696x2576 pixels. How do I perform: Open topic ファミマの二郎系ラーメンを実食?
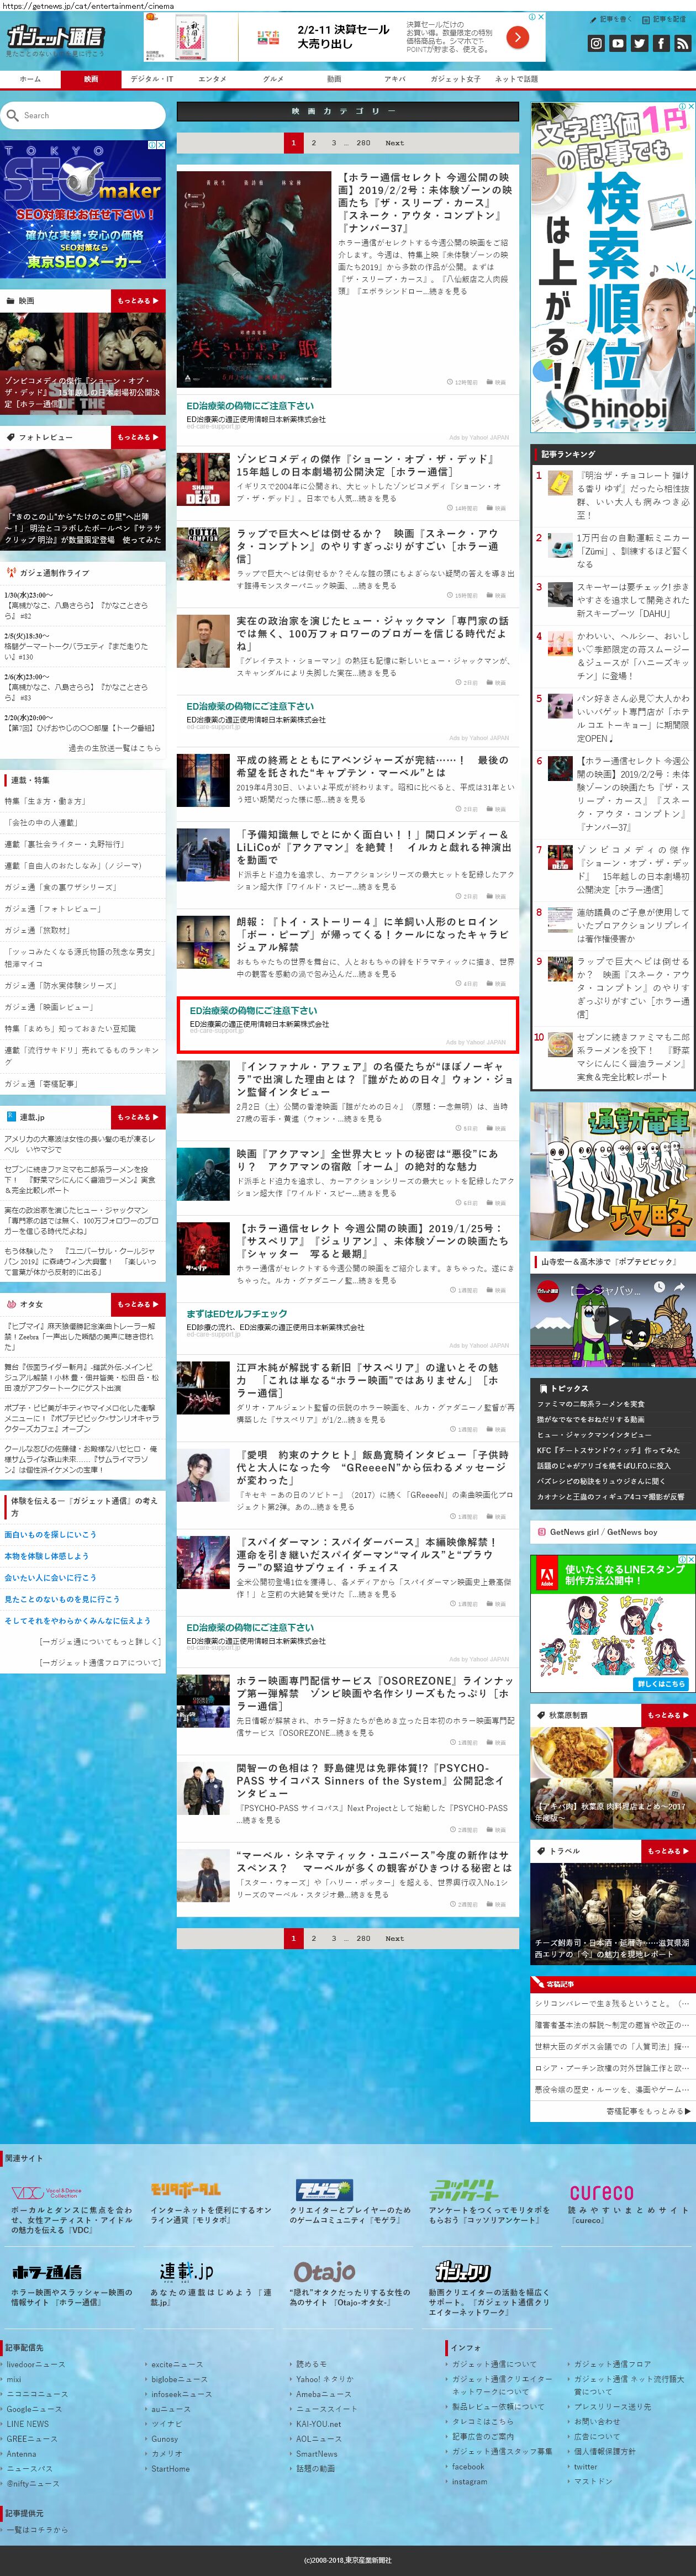coord(590,1404)
